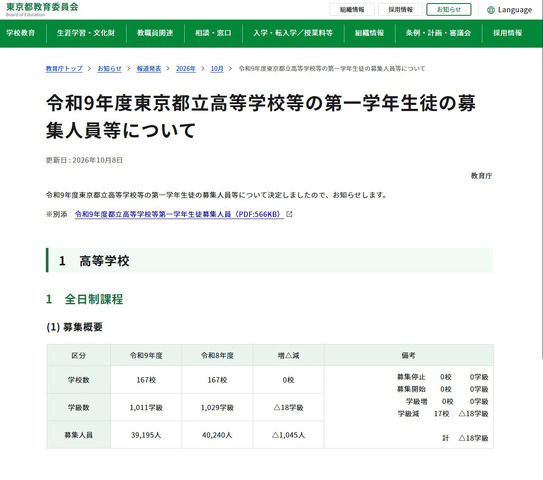Open the 採用情報 green navigation menu
The width and height of the screenshot is (543, 480).
tap(508, 33)
